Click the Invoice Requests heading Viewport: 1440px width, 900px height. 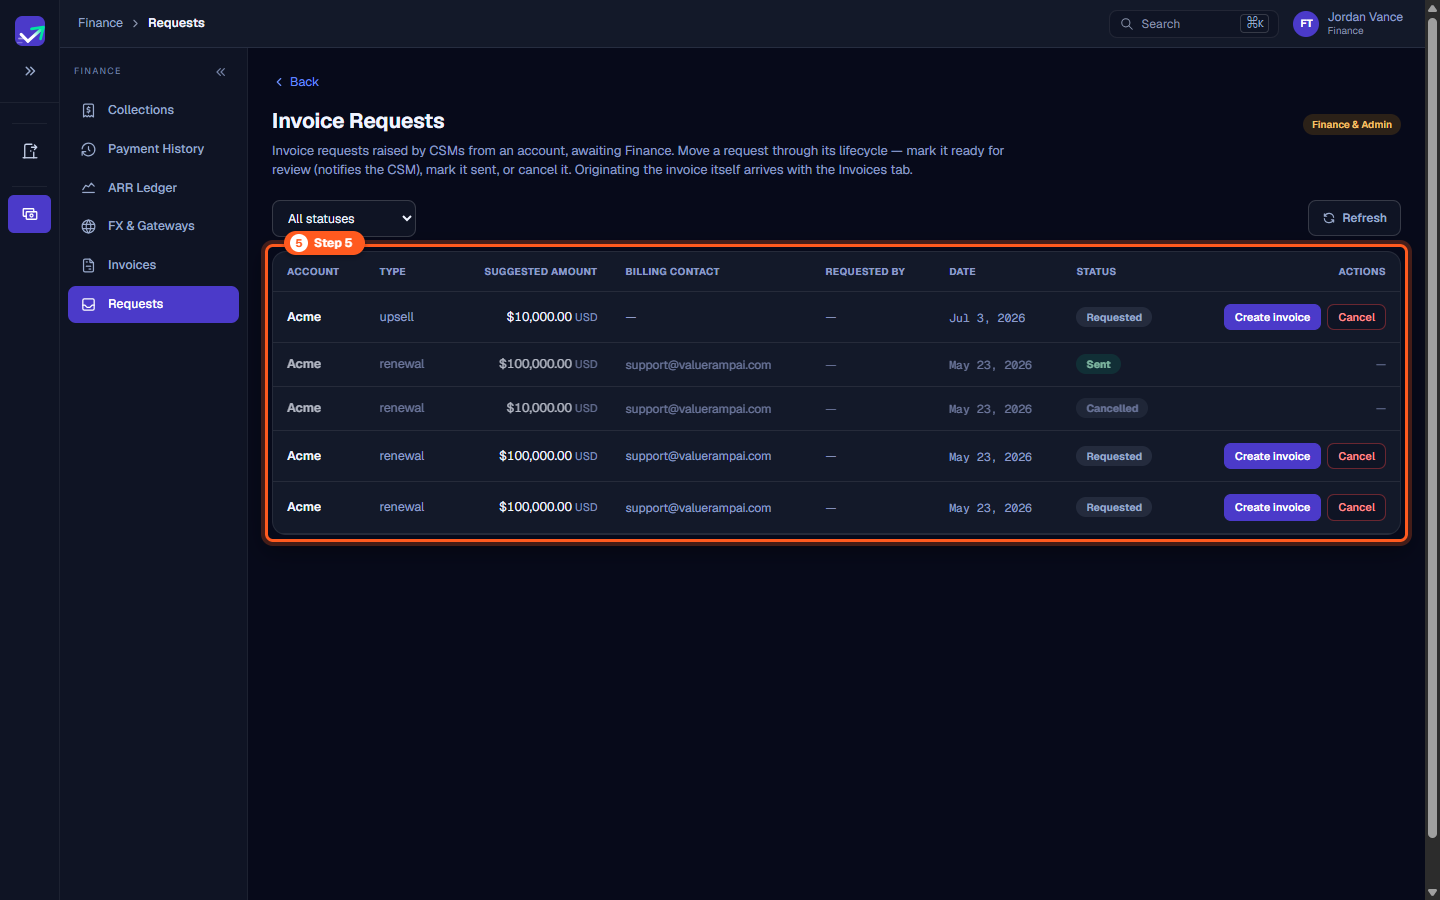[358, 121]
